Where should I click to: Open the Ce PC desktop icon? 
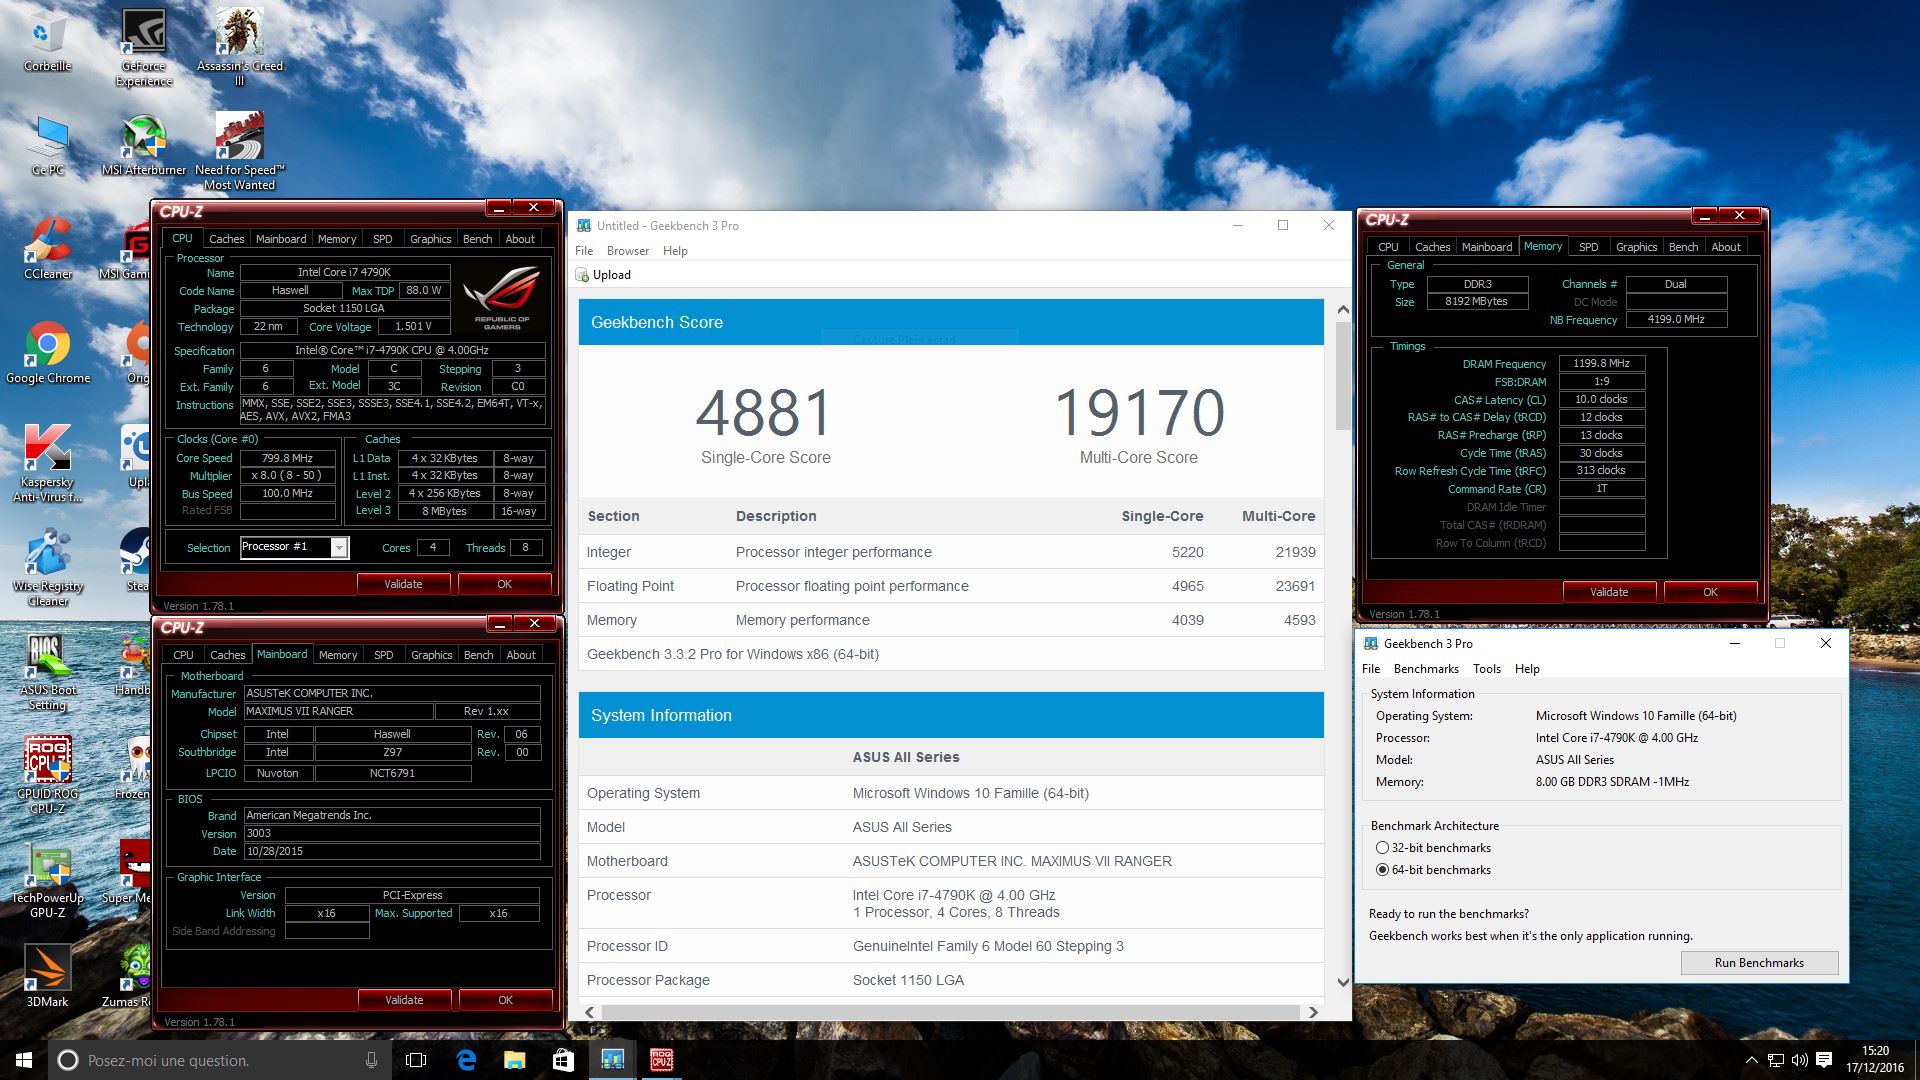click(47, 146)
